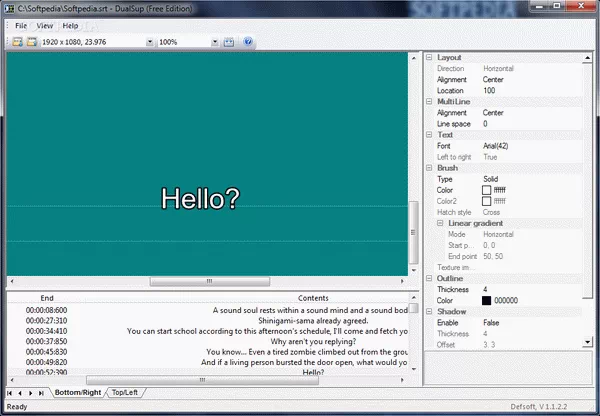Switch to the Top/Left tab
Viewport: 600px width, 416px height.
(126, 393)
